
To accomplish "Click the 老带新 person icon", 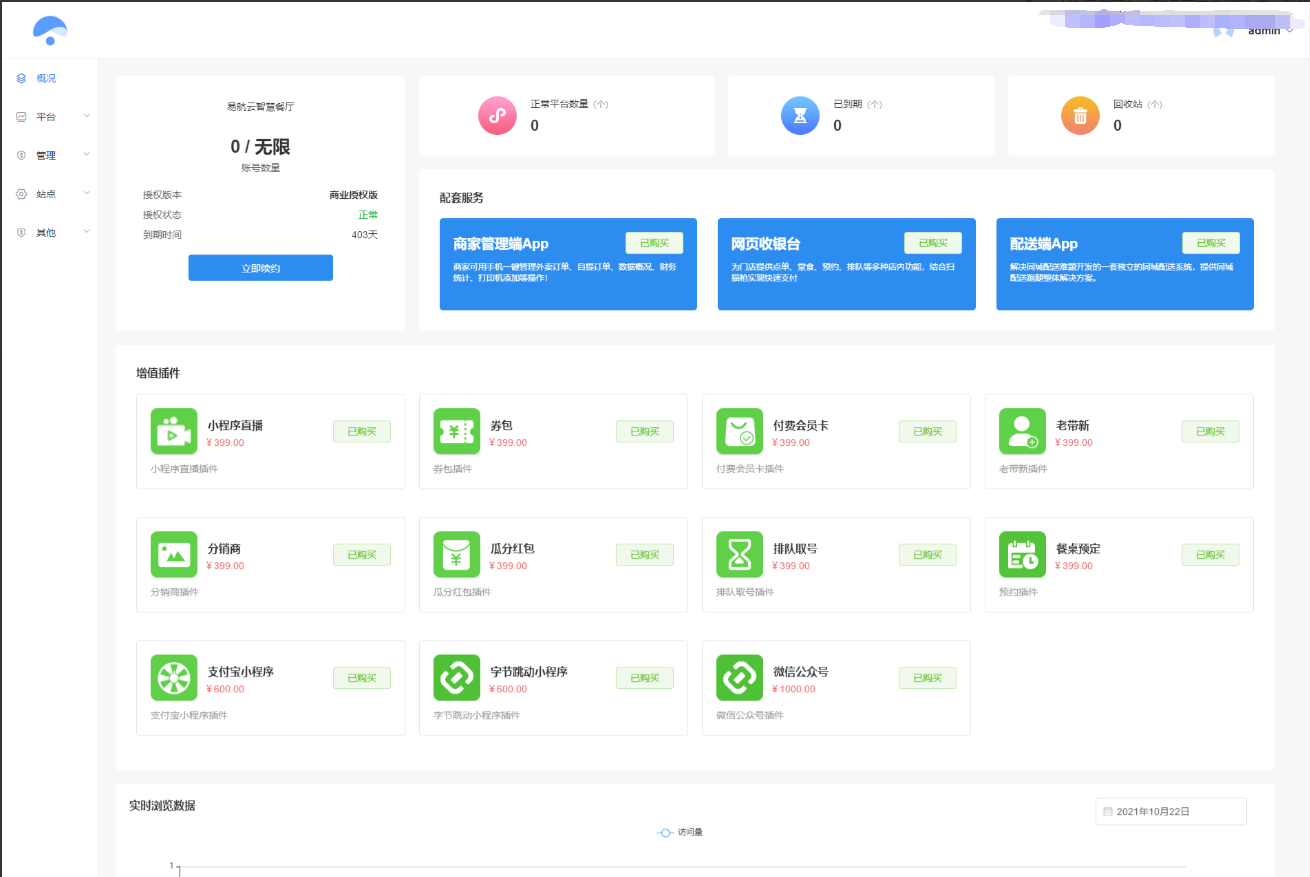I will click(x=1023, y=431).
